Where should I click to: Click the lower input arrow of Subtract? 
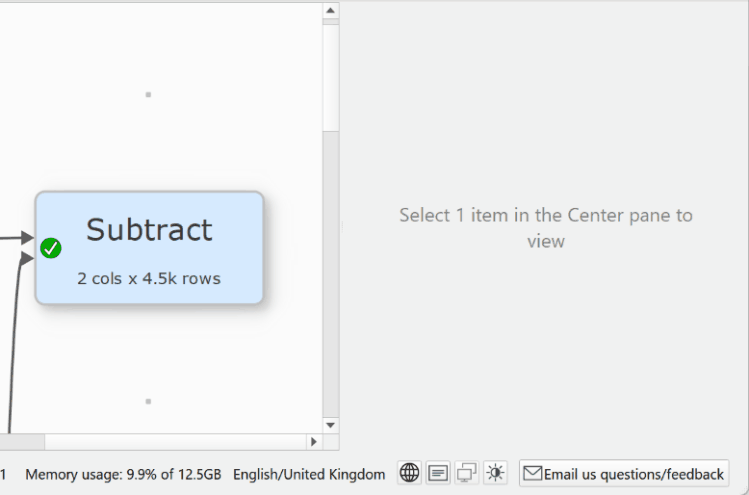26,259
